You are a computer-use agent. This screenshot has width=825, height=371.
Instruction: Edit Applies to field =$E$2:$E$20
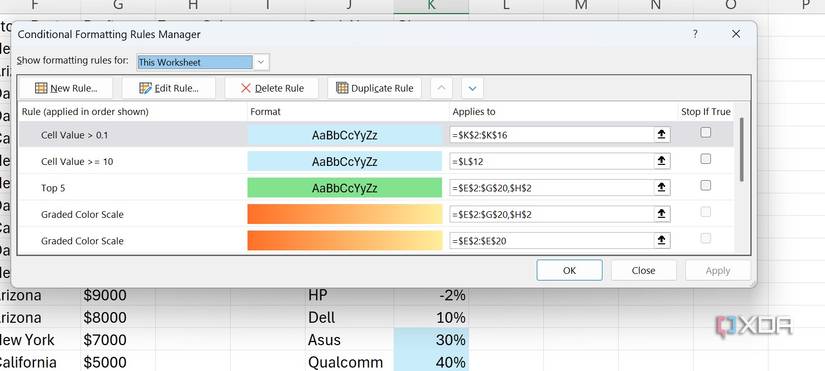551,240
